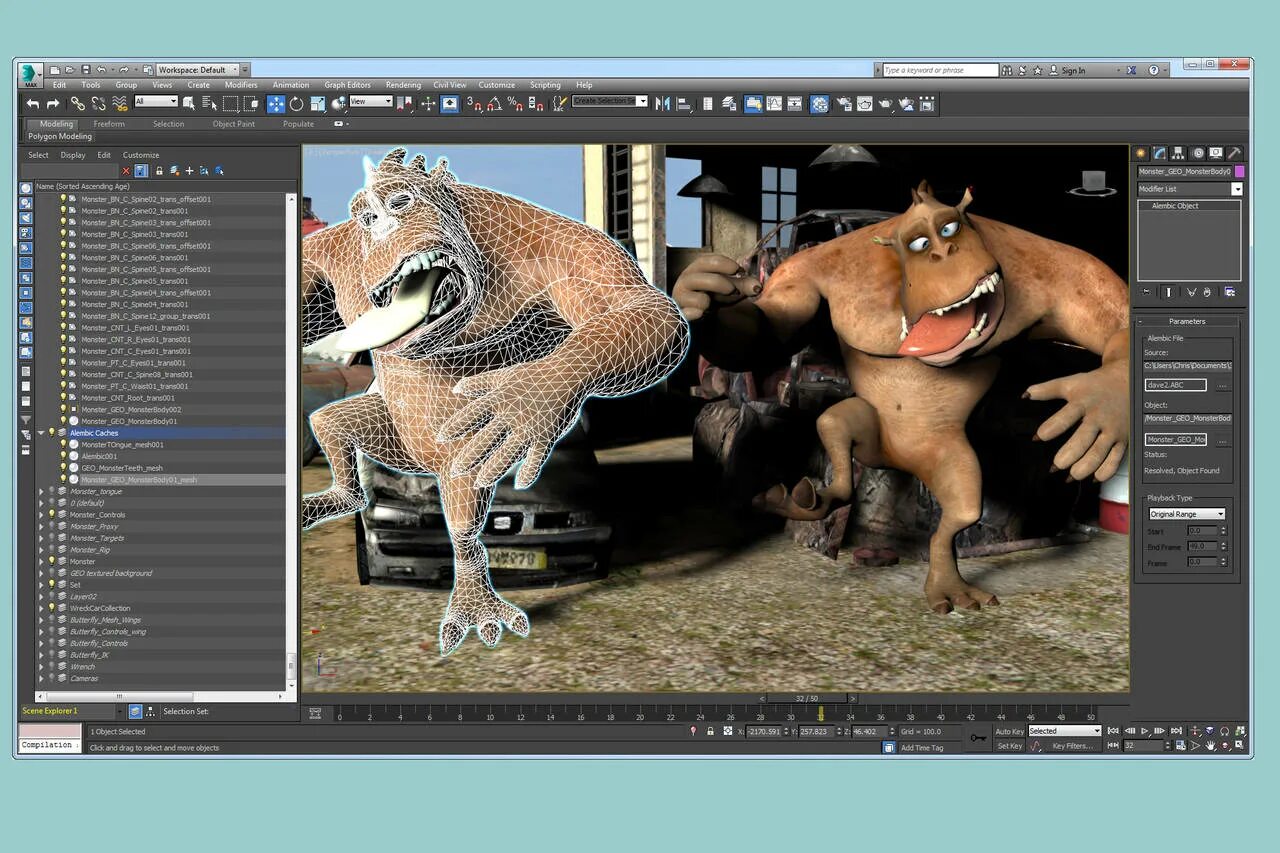Open the View reference coordinate dropdown

point(371,101)
